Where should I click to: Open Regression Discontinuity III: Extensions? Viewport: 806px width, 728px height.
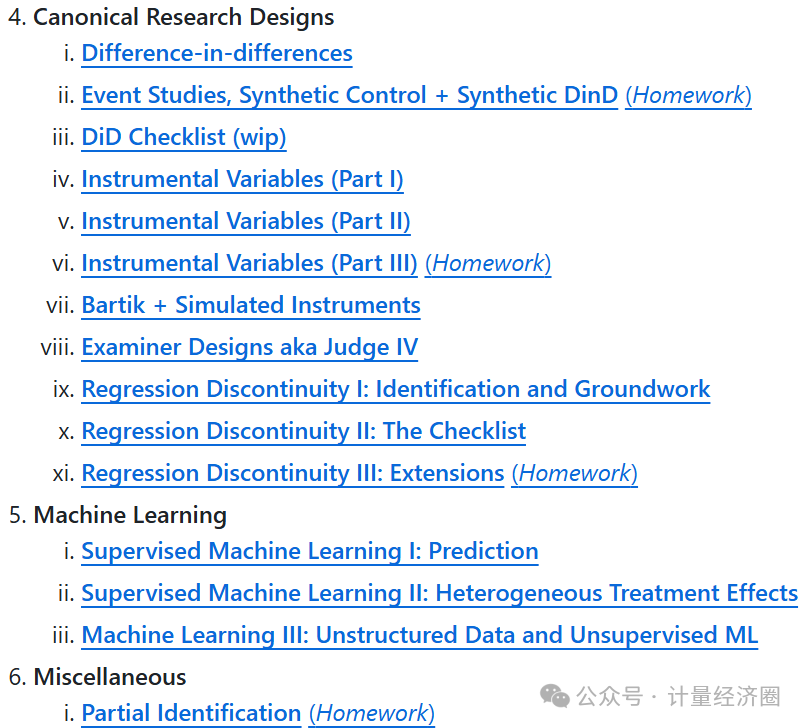292,474
